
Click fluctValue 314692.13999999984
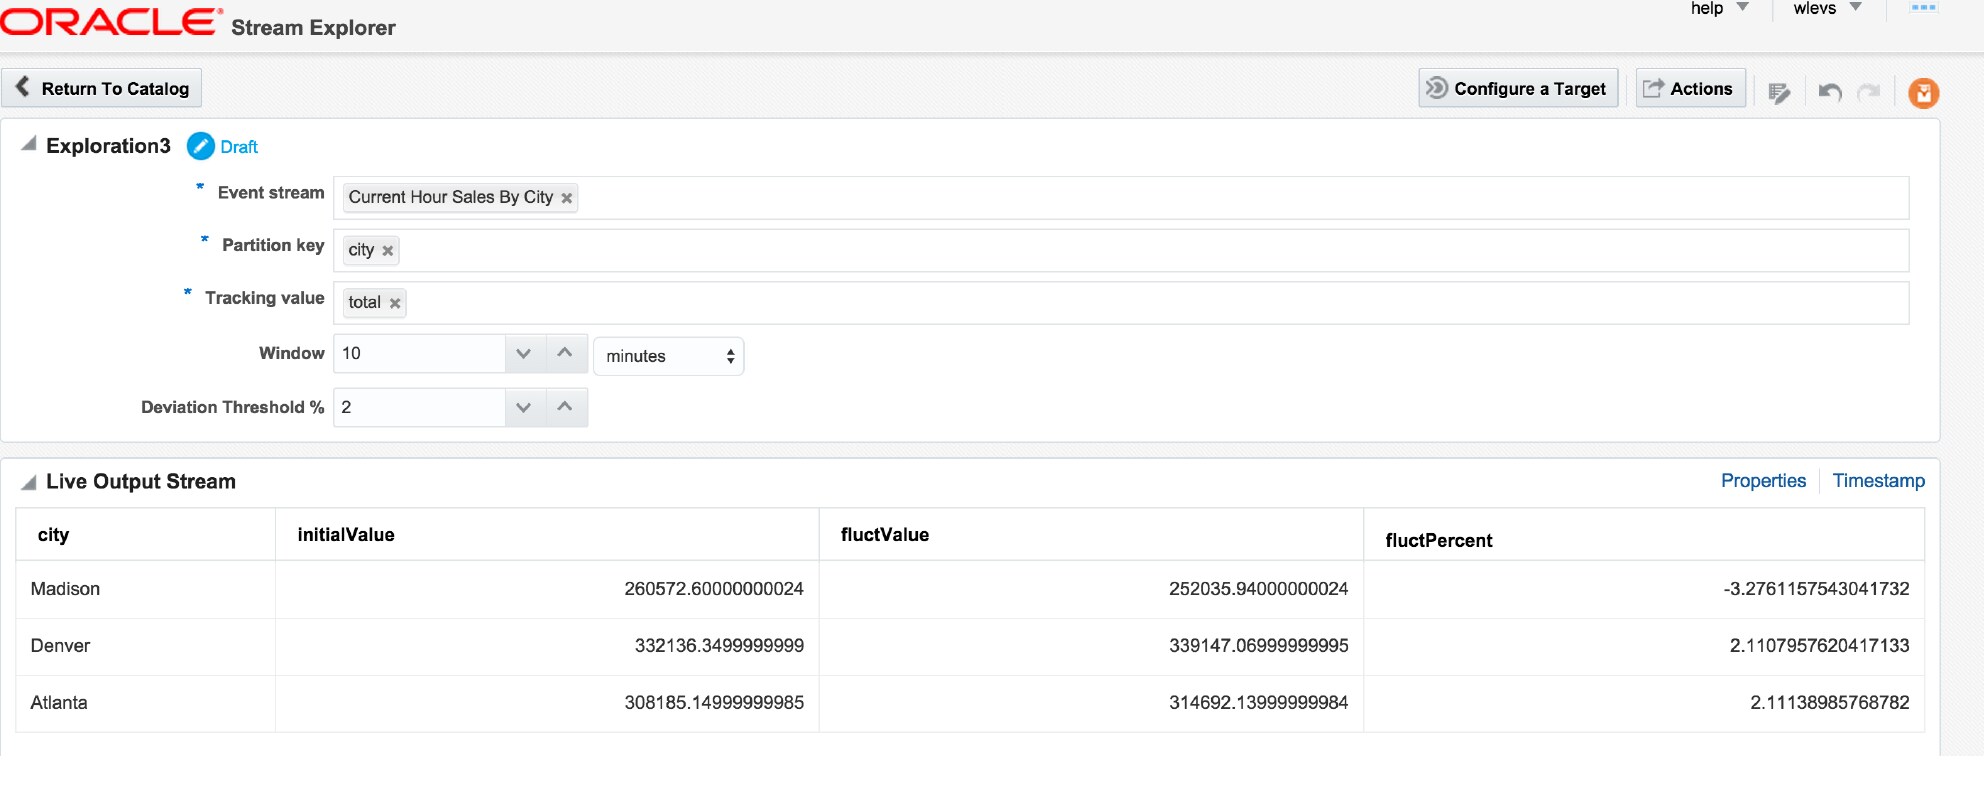pos(1259,703)
